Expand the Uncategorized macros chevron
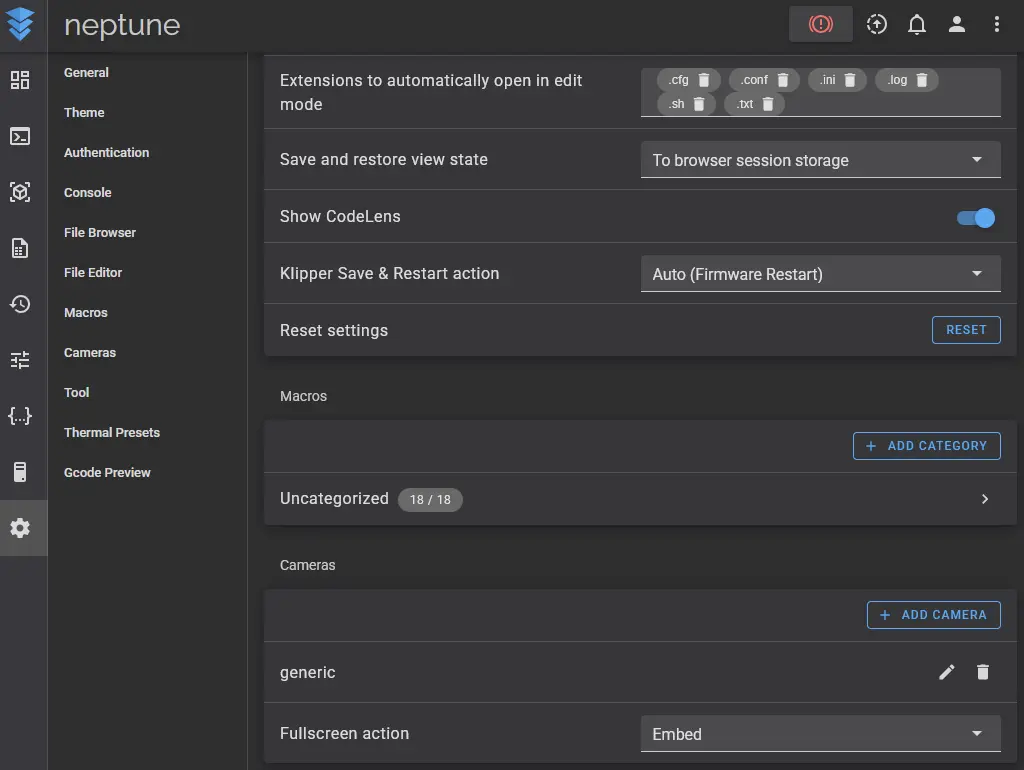Image resolution: width=1024 pixels, height=770 pixels. (984, 499)
